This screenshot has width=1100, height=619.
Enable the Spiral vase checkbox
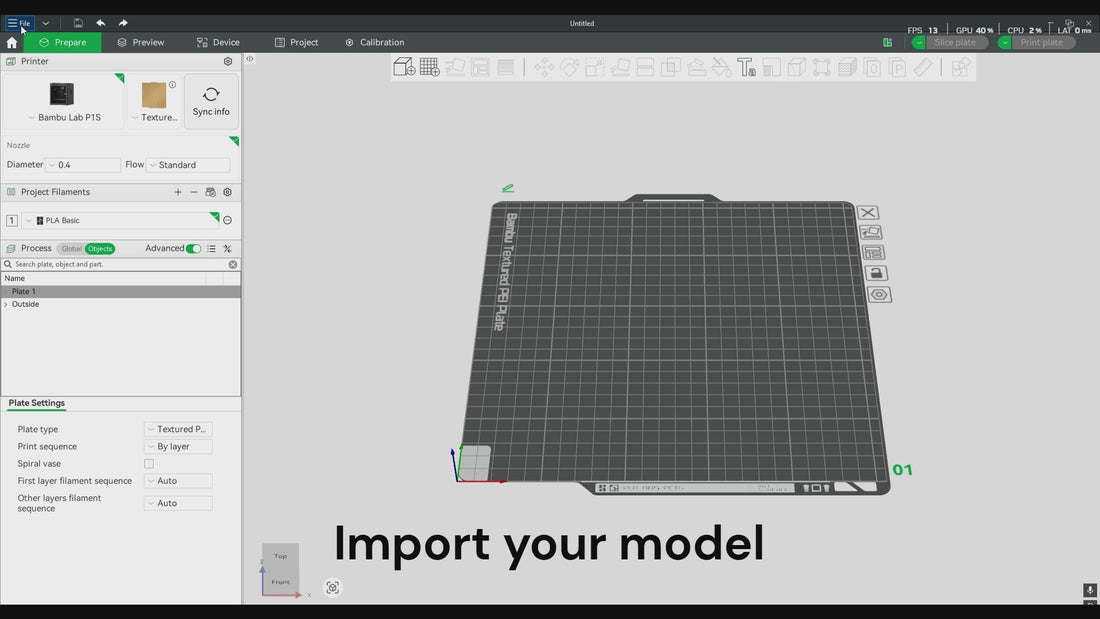coord(149,464)
